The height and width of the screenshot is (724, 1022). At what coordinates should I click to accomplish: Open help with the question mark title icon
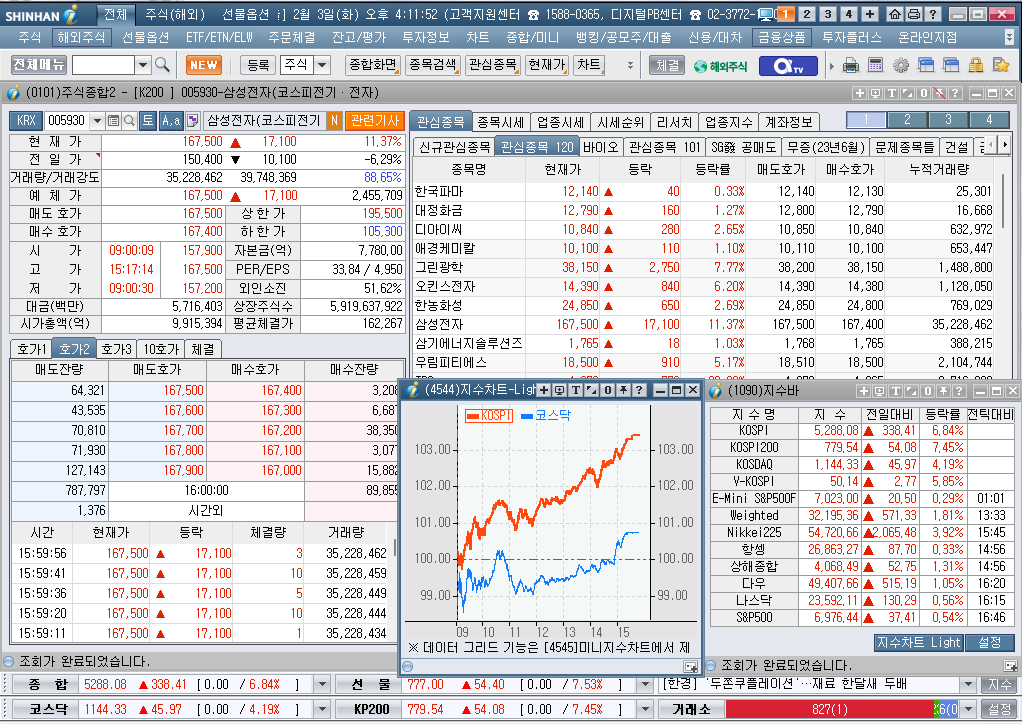tap(933, 14)
